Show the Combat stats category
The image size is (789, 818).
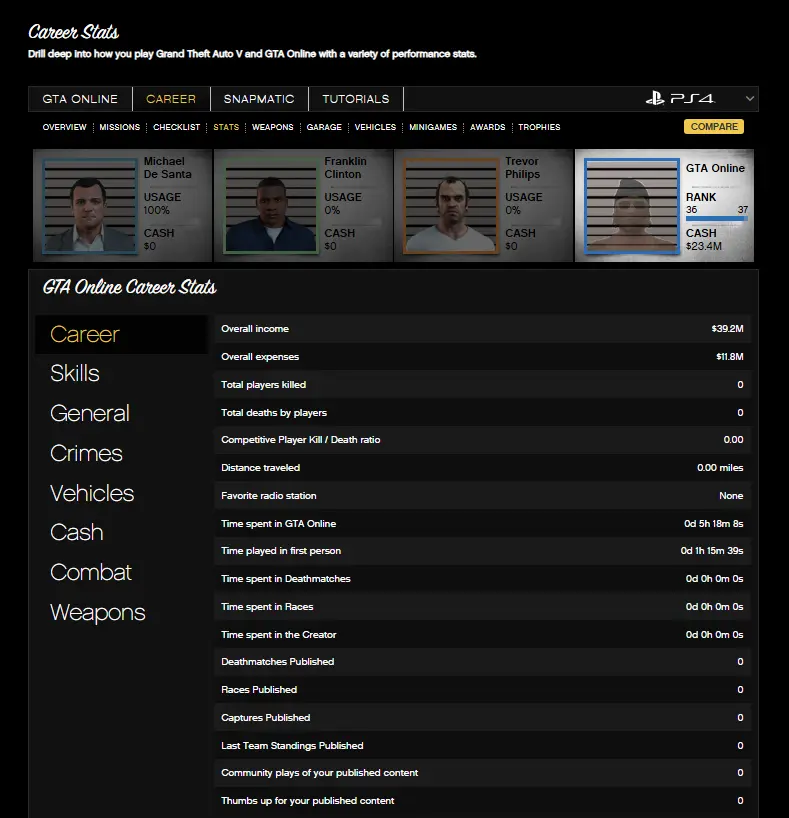(x=91, y=573)
